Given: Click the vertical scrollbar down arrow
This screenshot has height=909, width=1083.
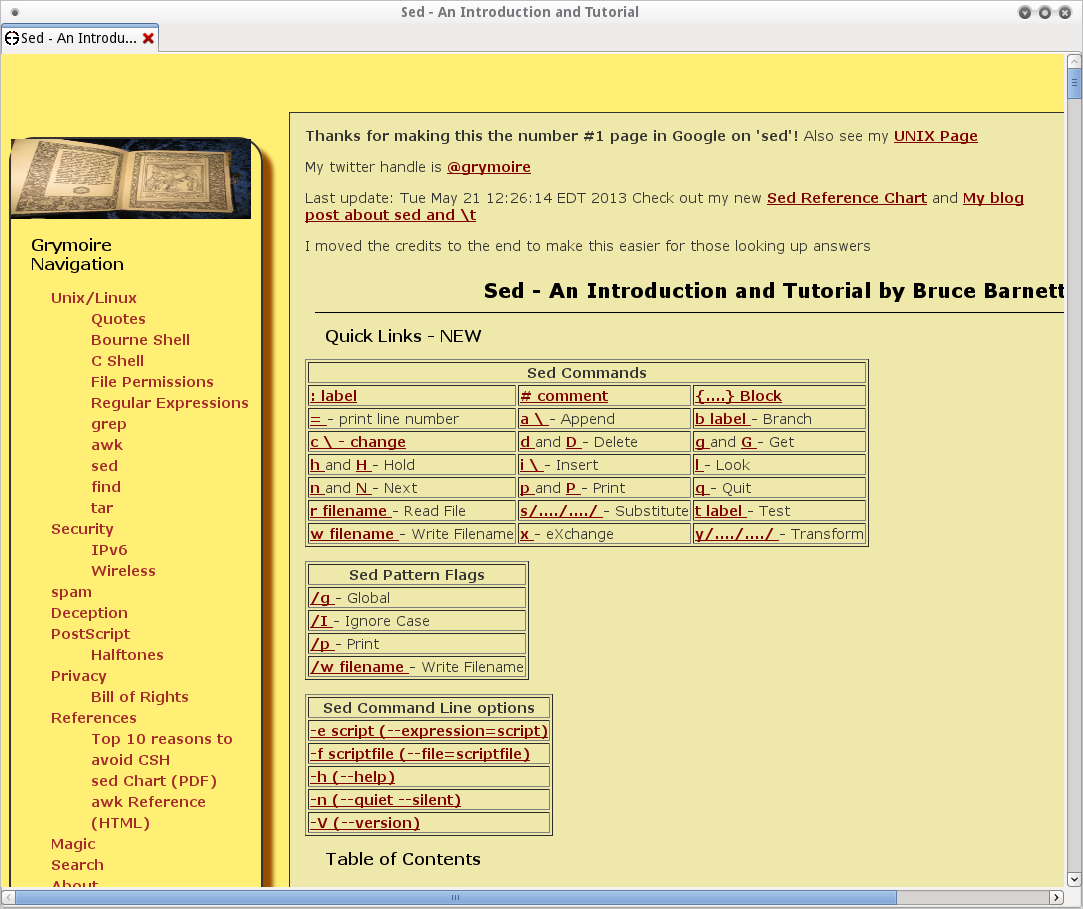Looking at the screenshot, I should [x=1074, y=881].
